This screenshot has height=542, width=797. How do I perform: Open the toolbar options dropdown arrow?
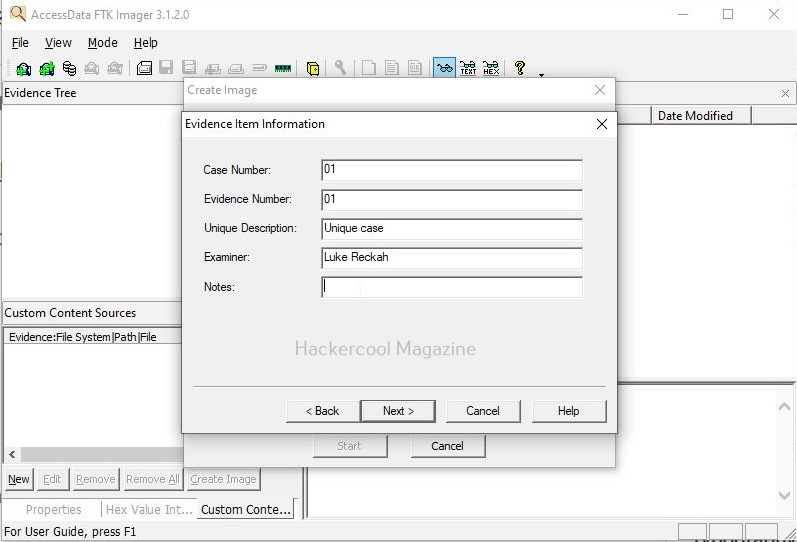click(x=541, y=74)
